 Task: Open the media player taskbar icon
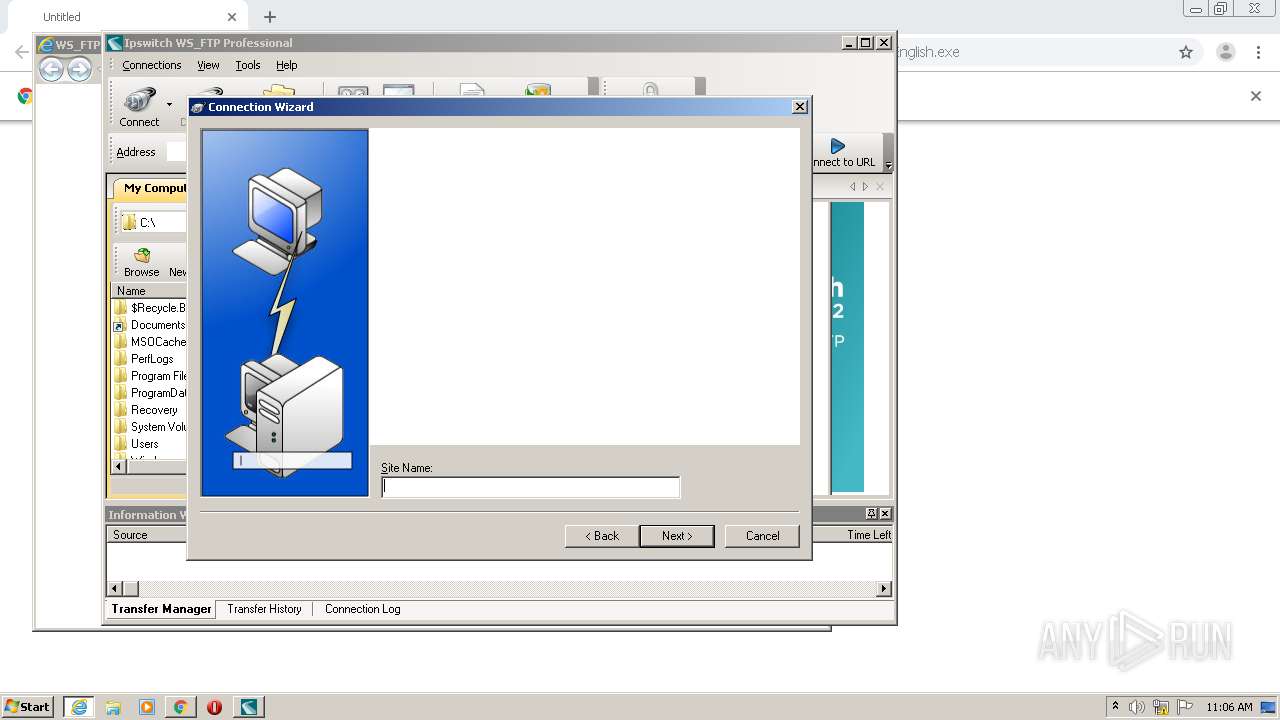(x=147, y=707)
